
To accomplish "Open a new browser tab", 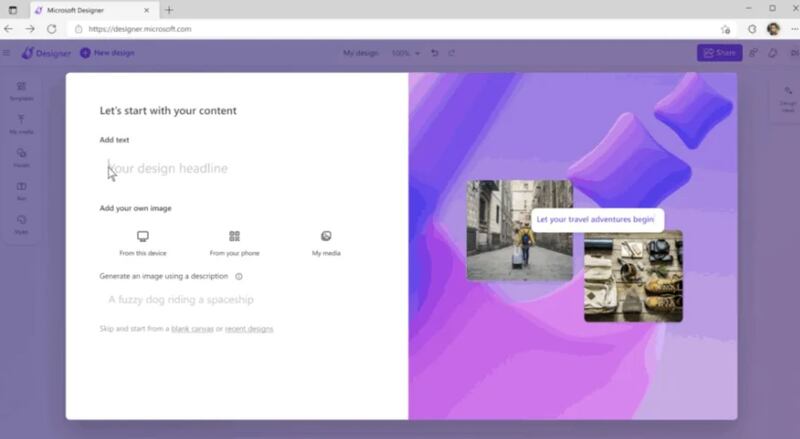I will click(169, 10).
